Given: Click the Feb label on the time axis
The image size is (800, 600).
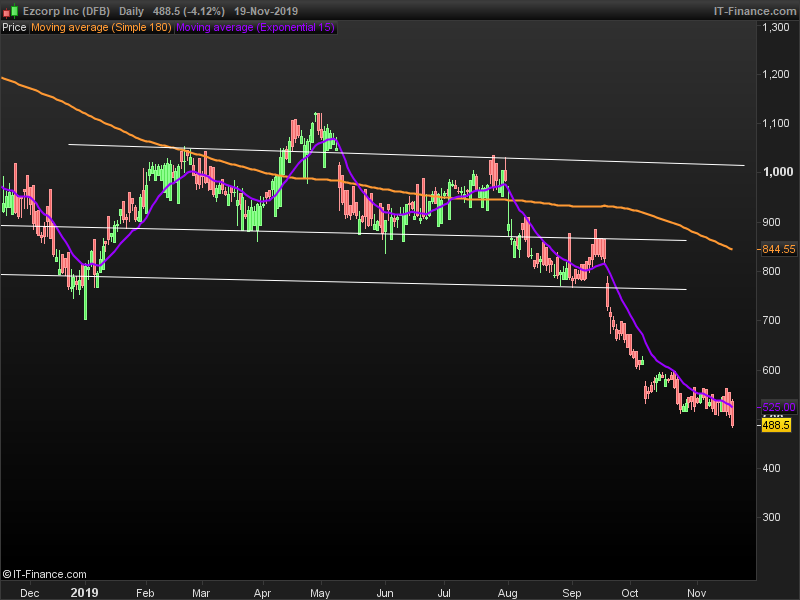Looking at the screenshot, I should click(x=145, y=593).
